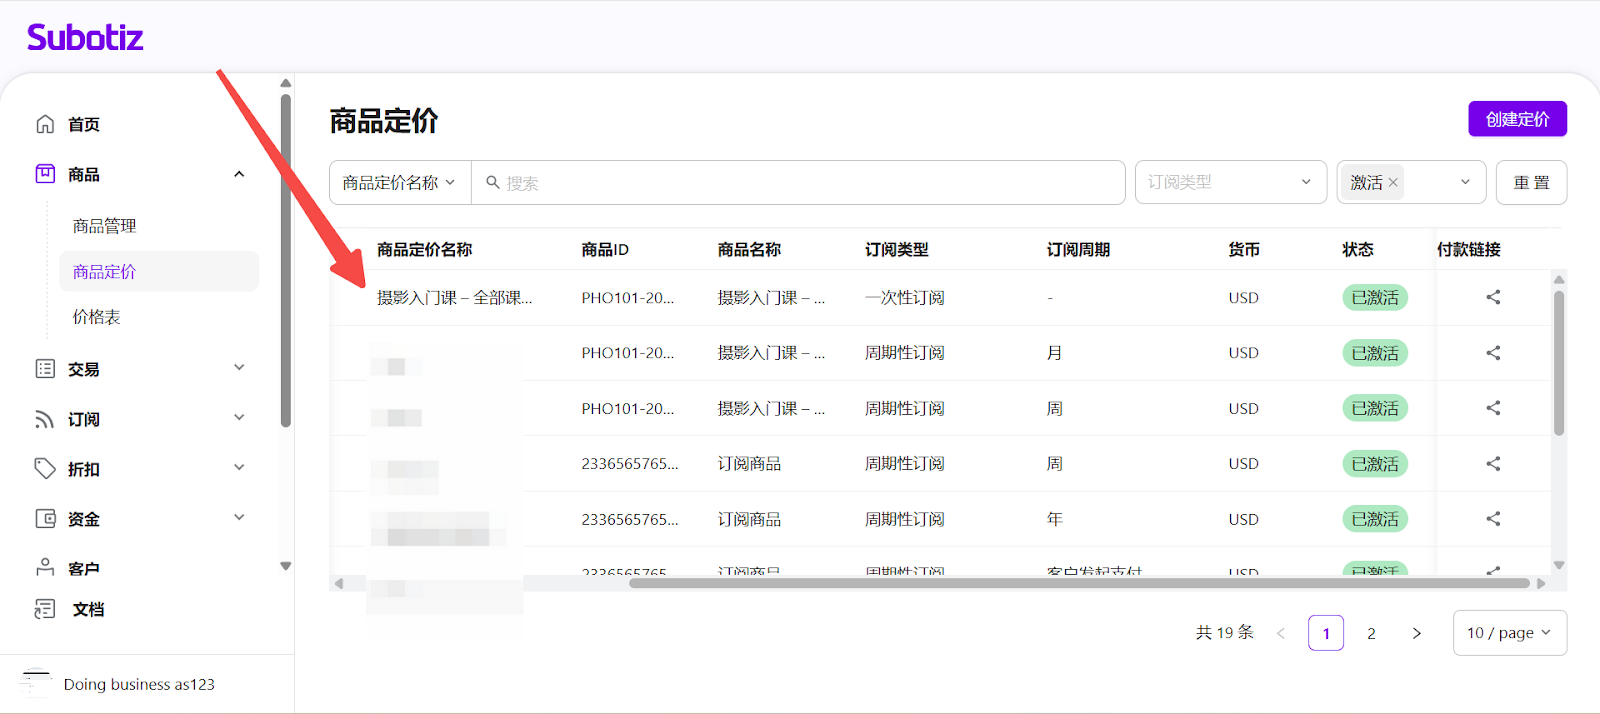Image resolution: width=1600 pixels, height=714 pixels.
Task: Click the share icon in the first row
Action: point(1493,297)
